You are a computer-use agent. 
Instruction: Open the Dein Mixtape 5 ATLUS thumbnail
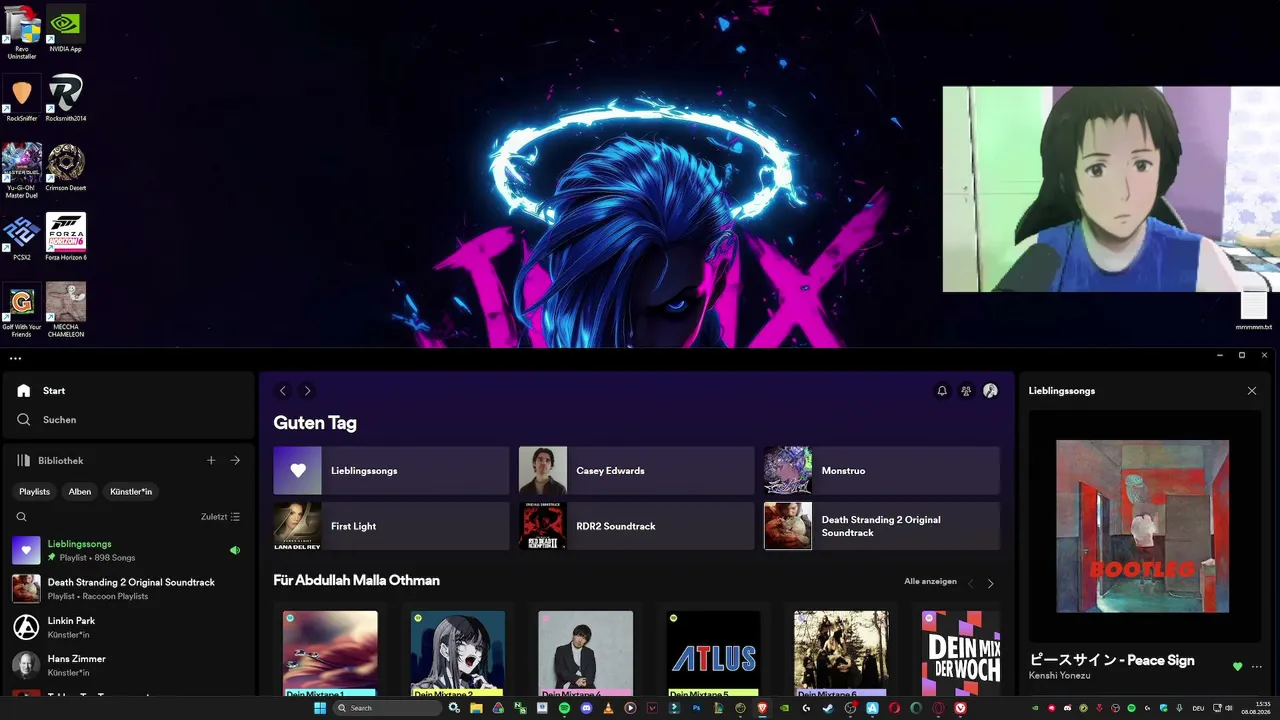(714, 653)
